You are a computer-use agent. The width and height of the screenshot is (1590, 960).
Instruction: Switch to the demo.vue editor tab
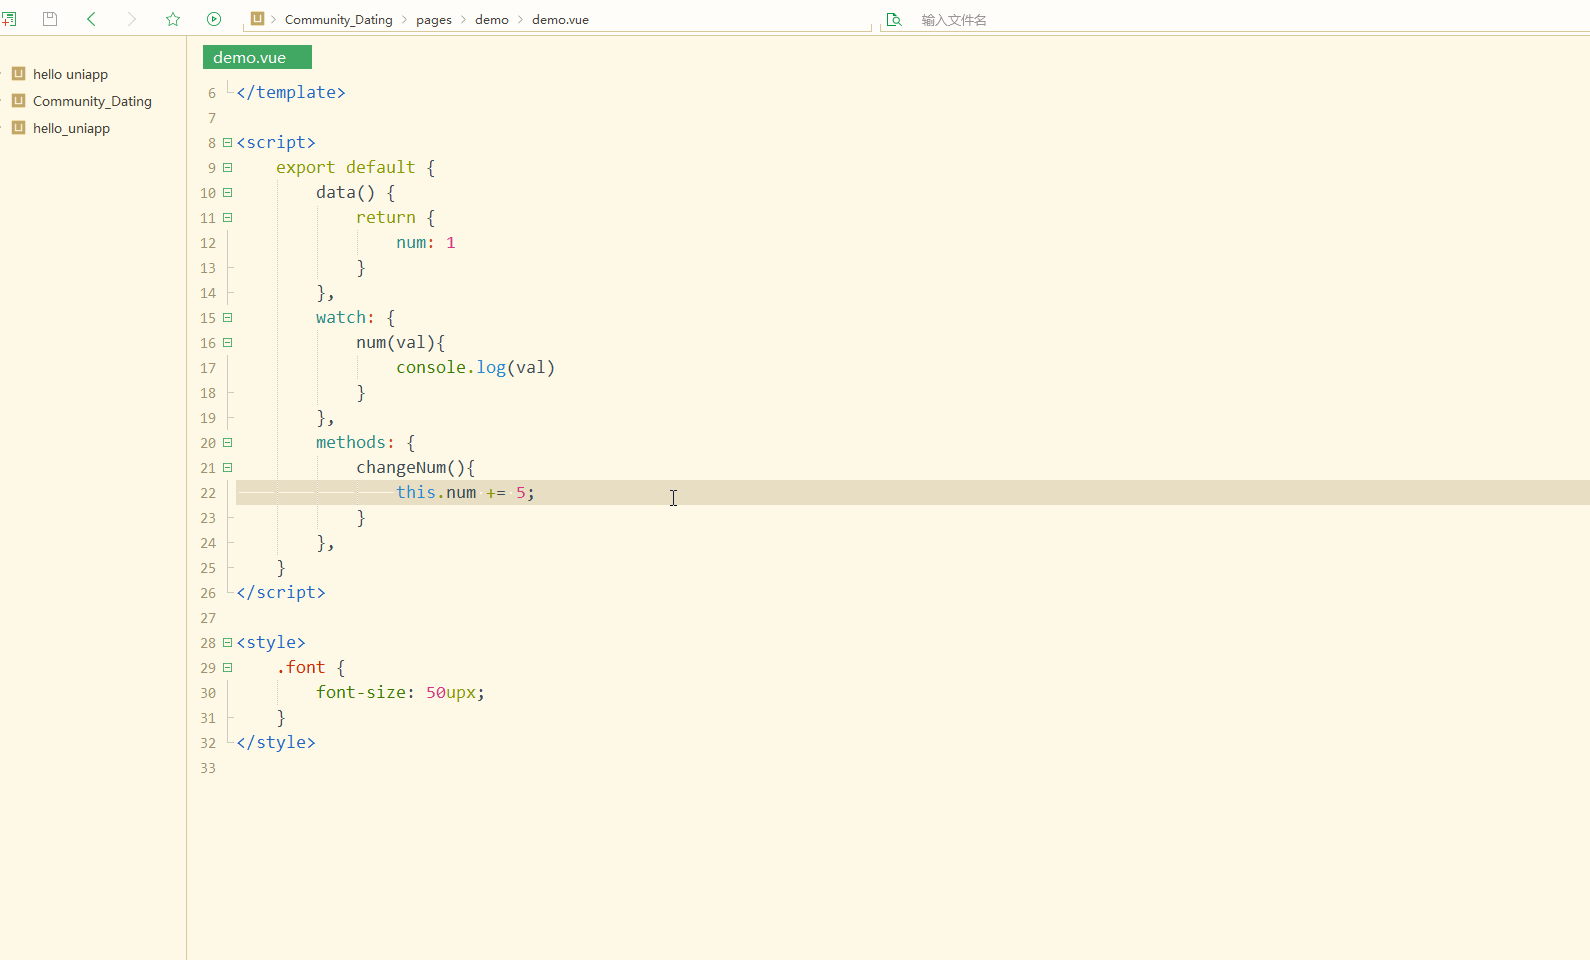pos(257,57)
